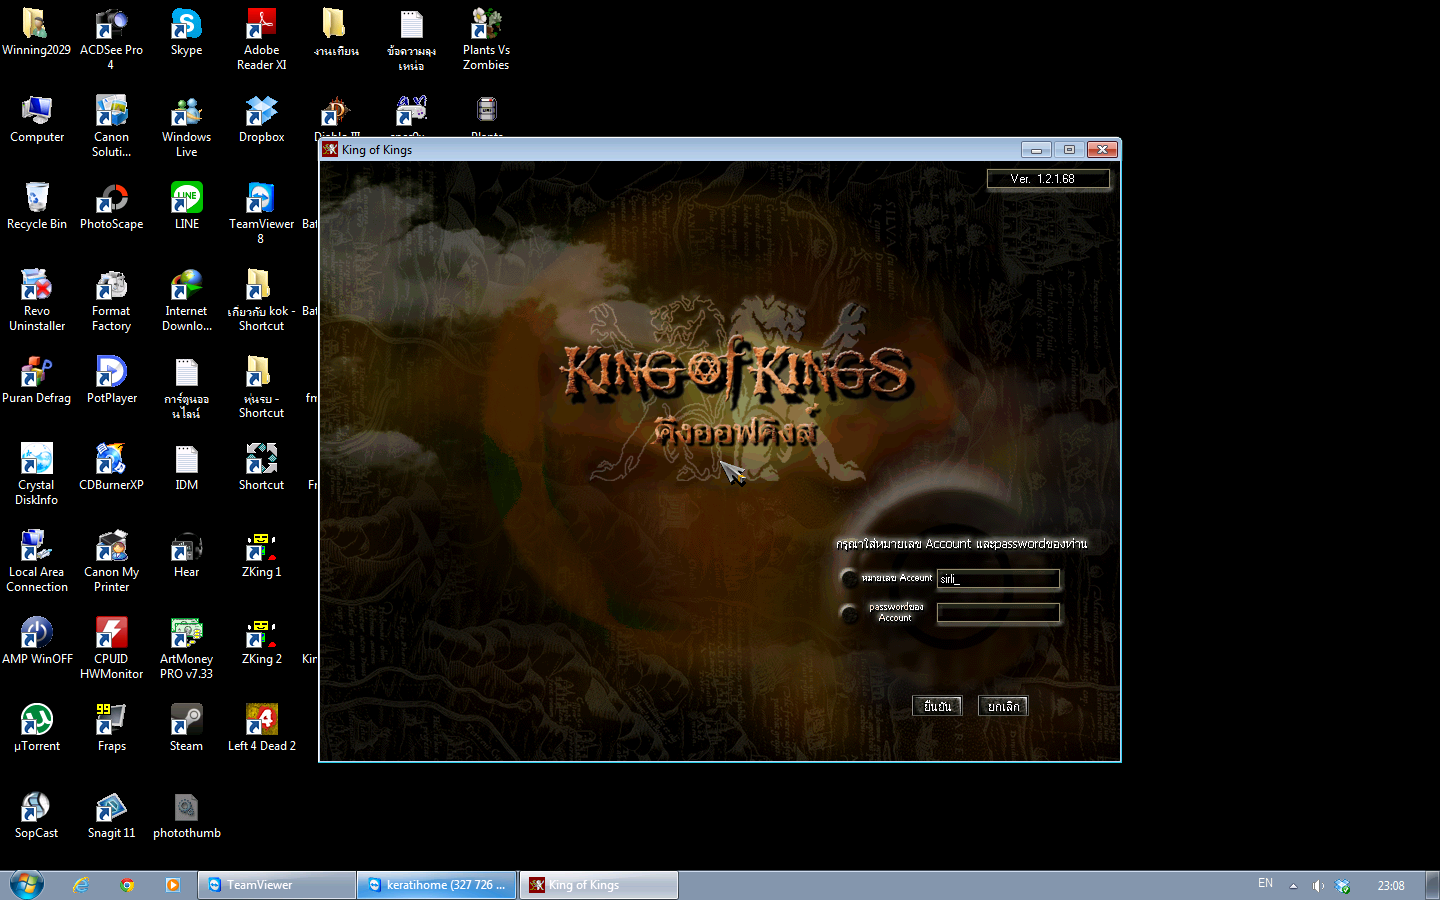Launch ZKing 2 shortcut
1440x900 pixels.
(x=261, y=641)
